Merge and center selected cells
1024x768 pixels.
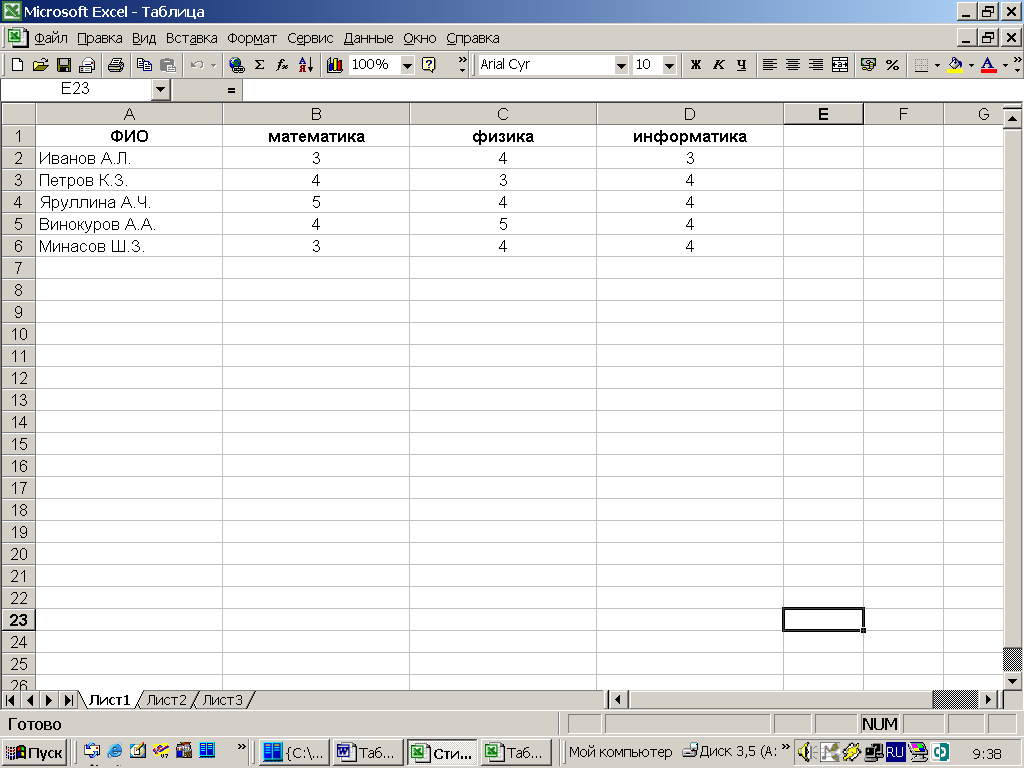point(840,65)
